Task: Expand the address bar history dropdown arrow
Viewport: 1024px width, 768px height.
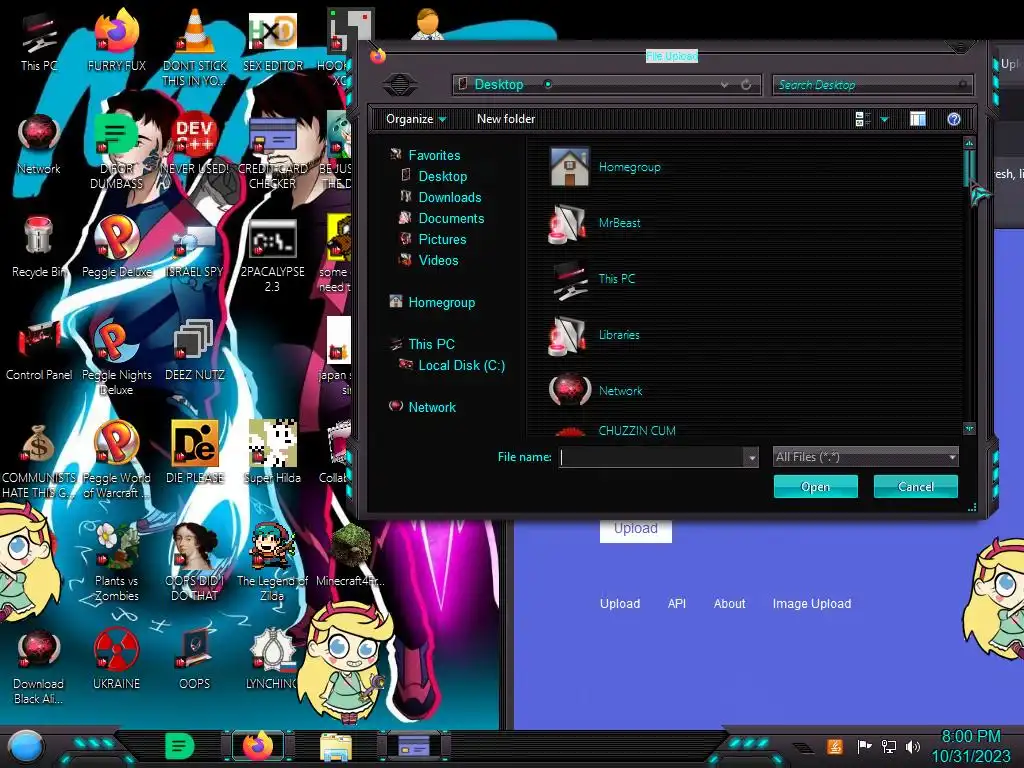Action: 724,85
